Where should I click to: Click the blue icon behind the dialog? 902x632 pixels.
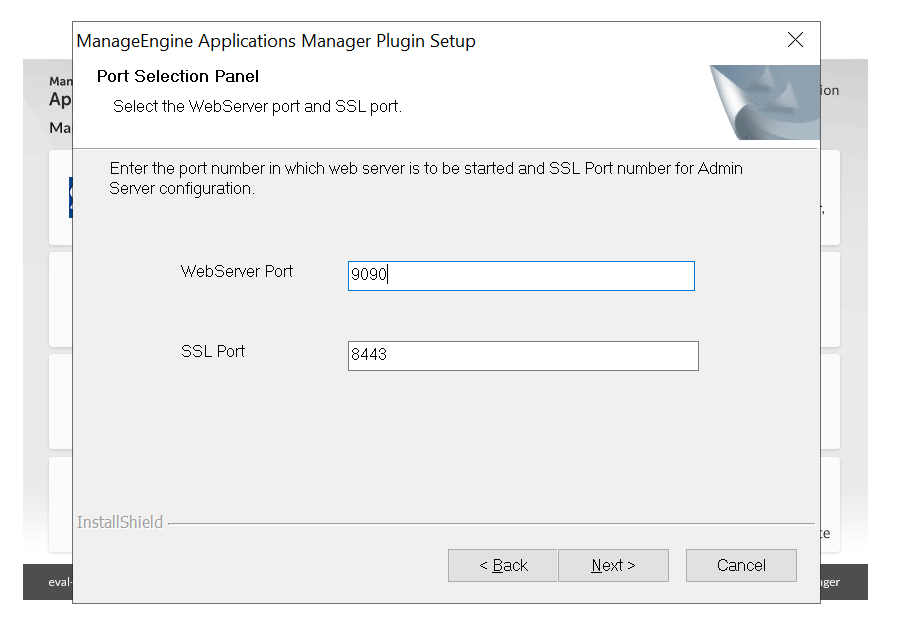70,197
